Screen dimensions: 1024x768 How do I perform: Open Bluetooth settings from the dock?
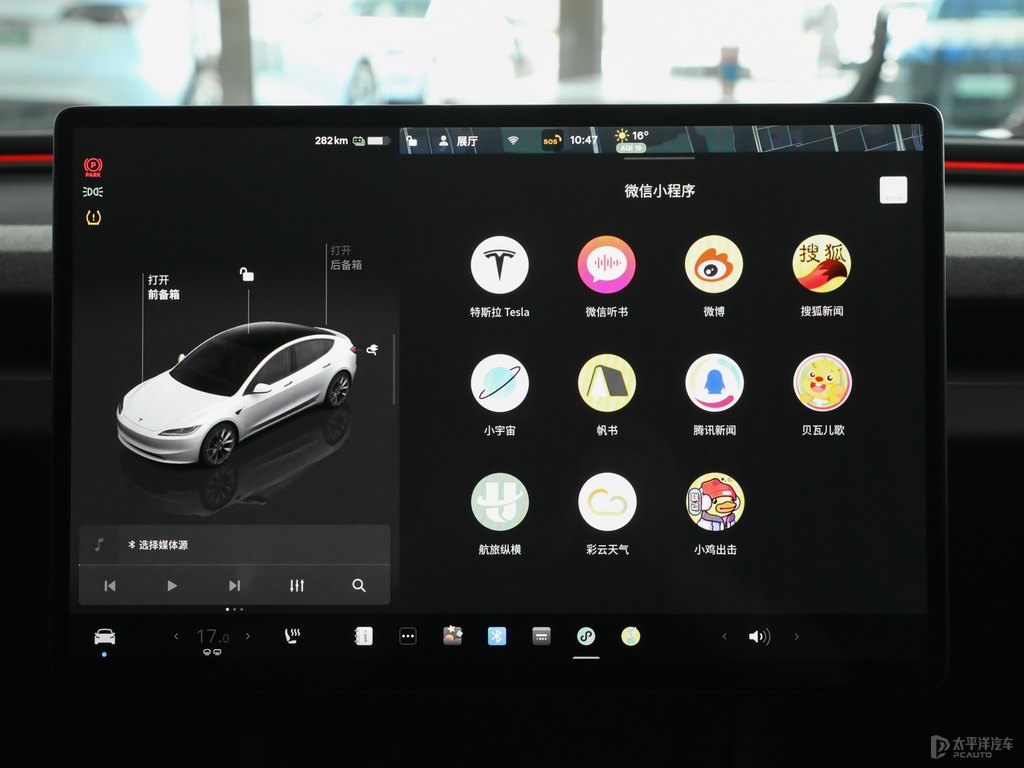pyautogui.click(x=497, y=635)
